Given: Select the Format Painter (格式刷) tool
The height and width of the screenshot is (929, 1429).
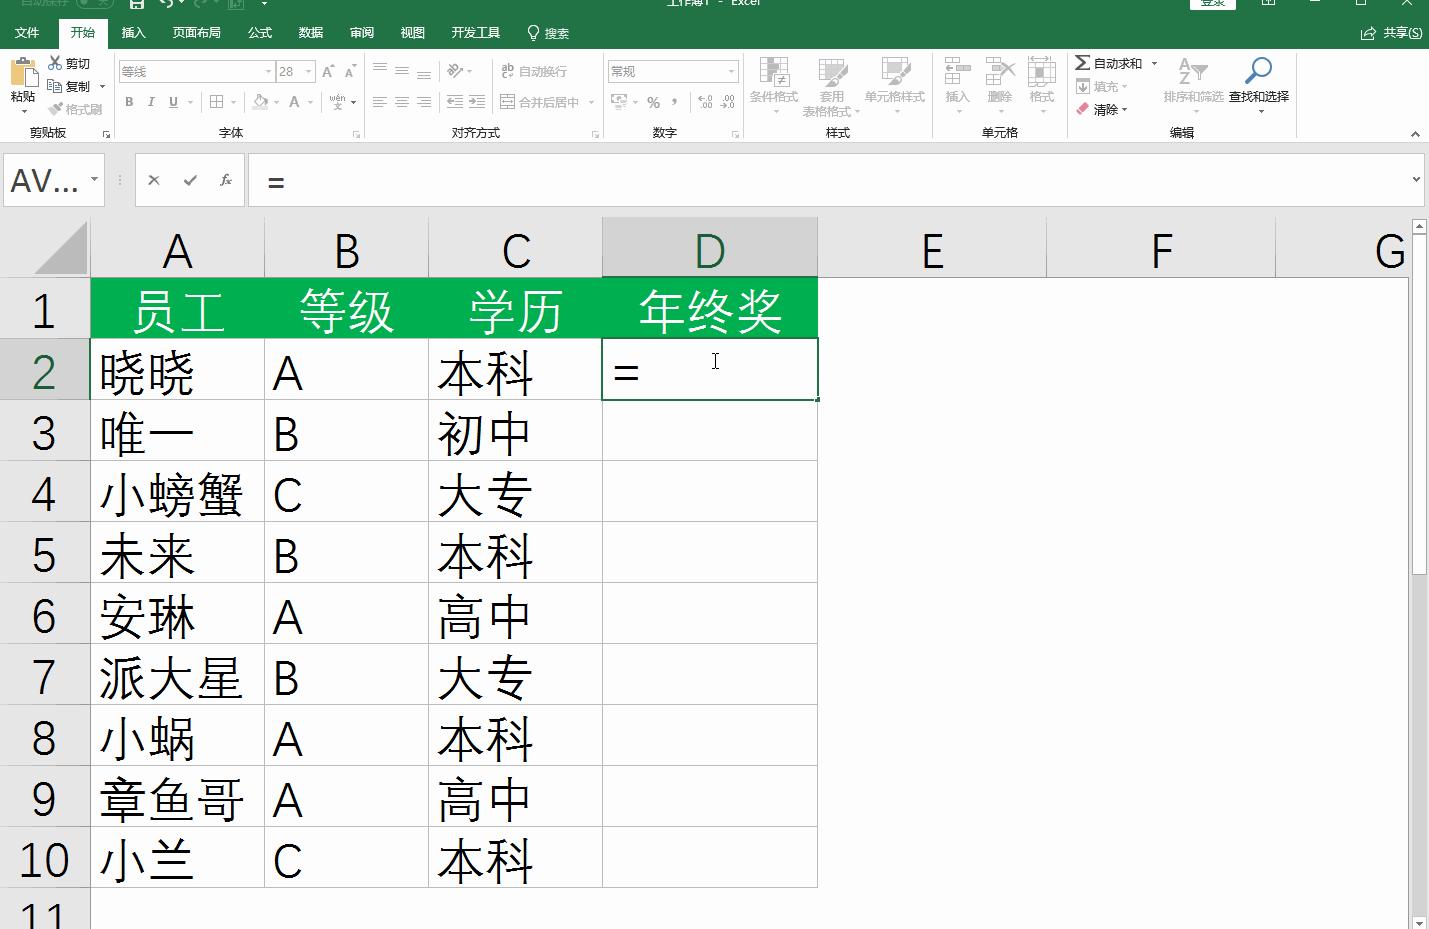Looking at the screenshot, I should [x=76, y=109].
